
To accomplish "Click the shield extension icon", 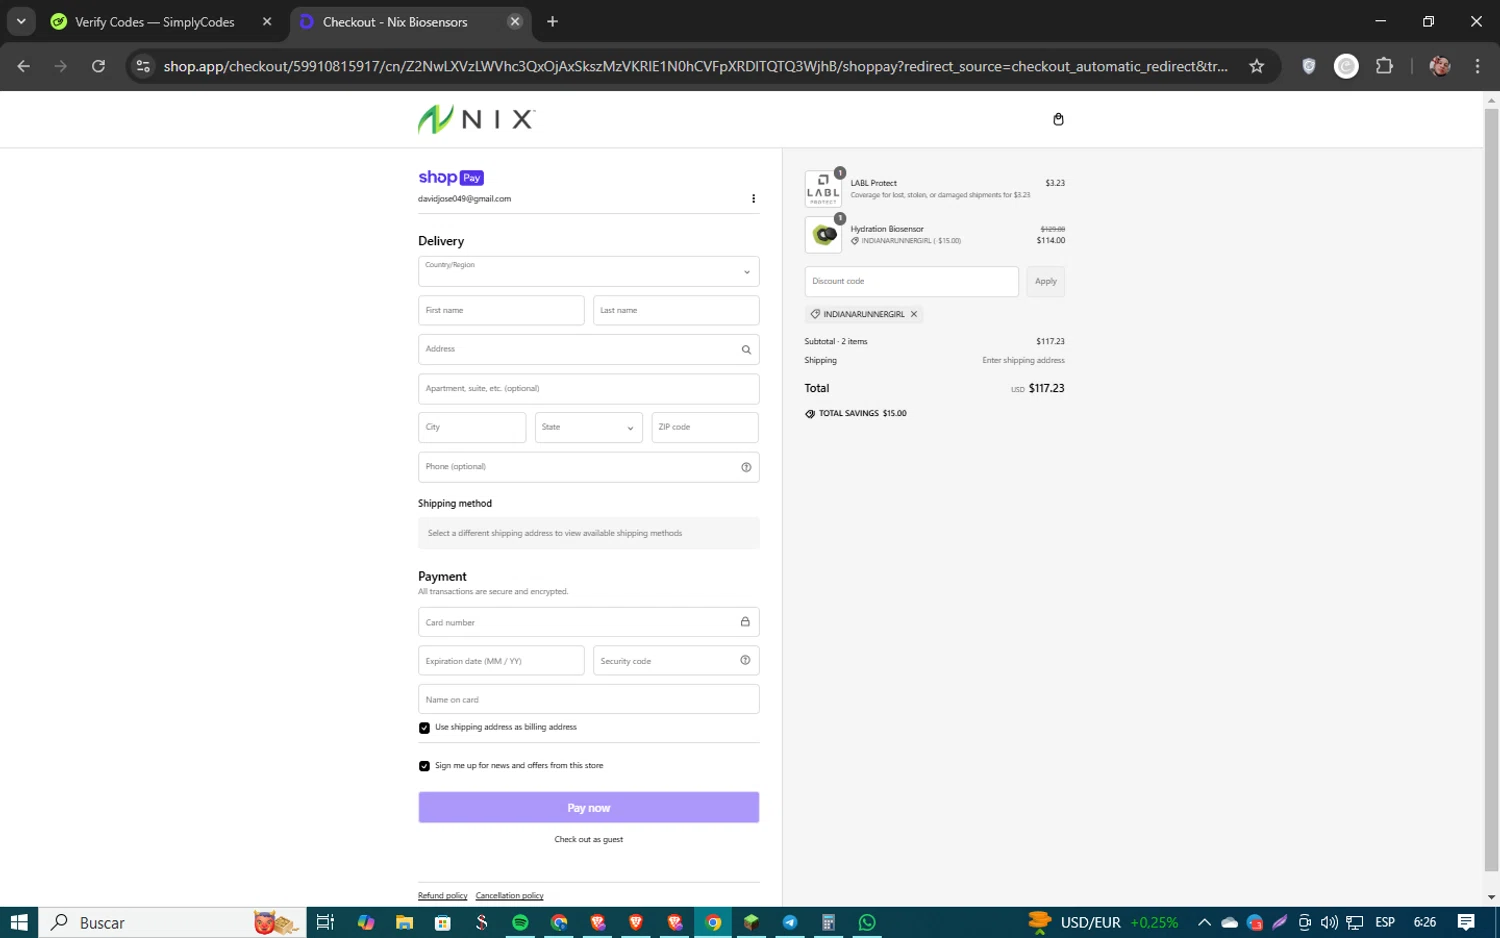I will pos(1308,66).
